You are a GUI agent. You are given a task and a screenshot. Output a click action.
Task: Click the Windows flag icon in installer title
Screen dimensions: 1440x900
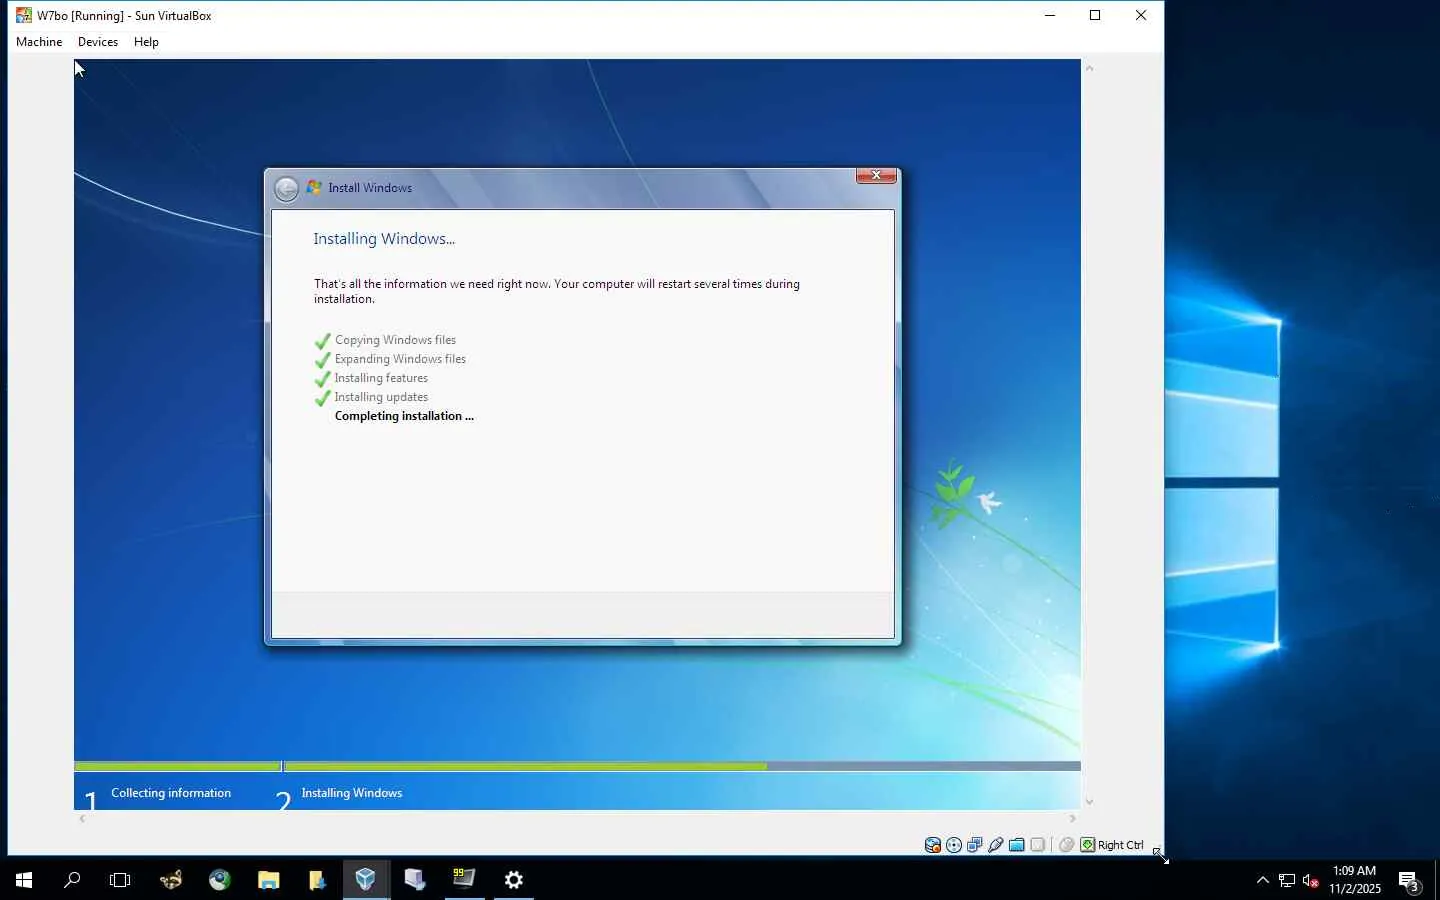(x=314, y=188)
